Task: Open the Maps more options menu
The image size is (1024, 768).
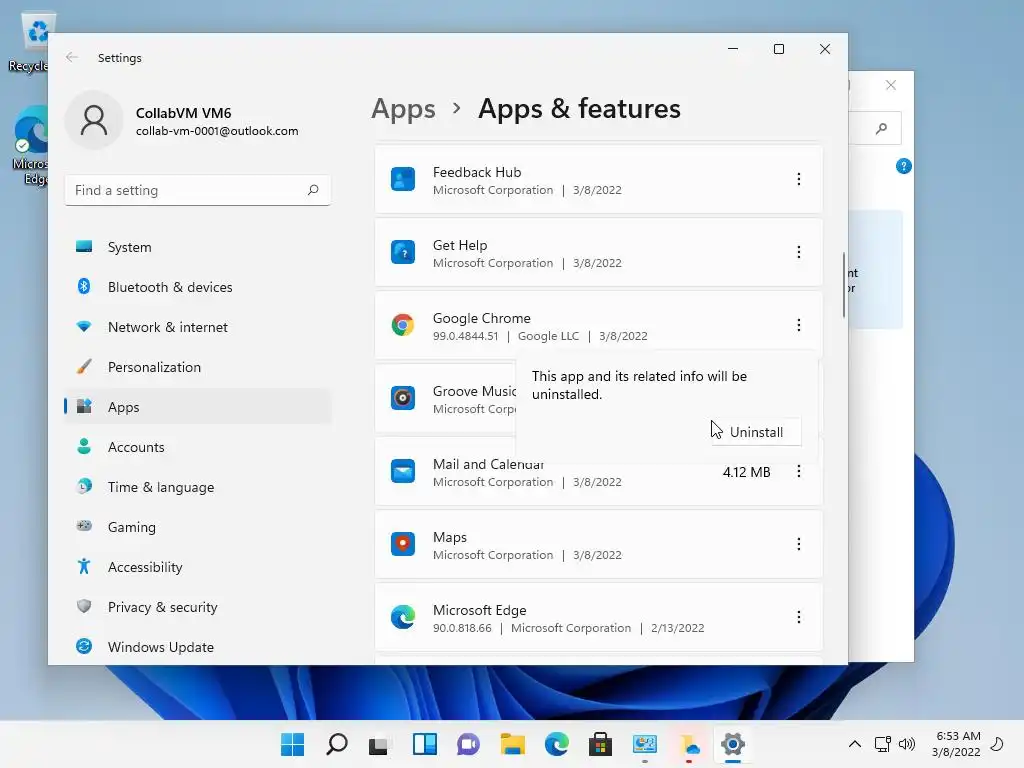Action: [x=799, y=544]
